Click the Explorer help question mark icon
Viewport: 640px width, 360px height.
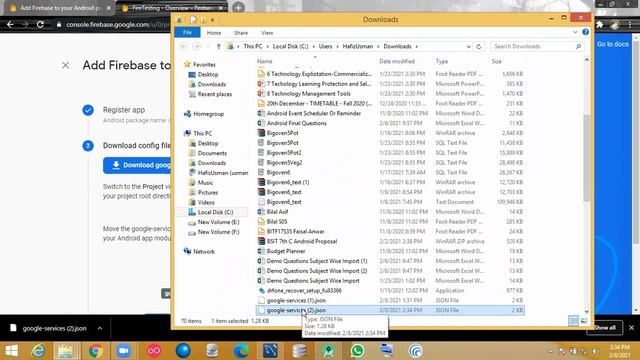585,32
